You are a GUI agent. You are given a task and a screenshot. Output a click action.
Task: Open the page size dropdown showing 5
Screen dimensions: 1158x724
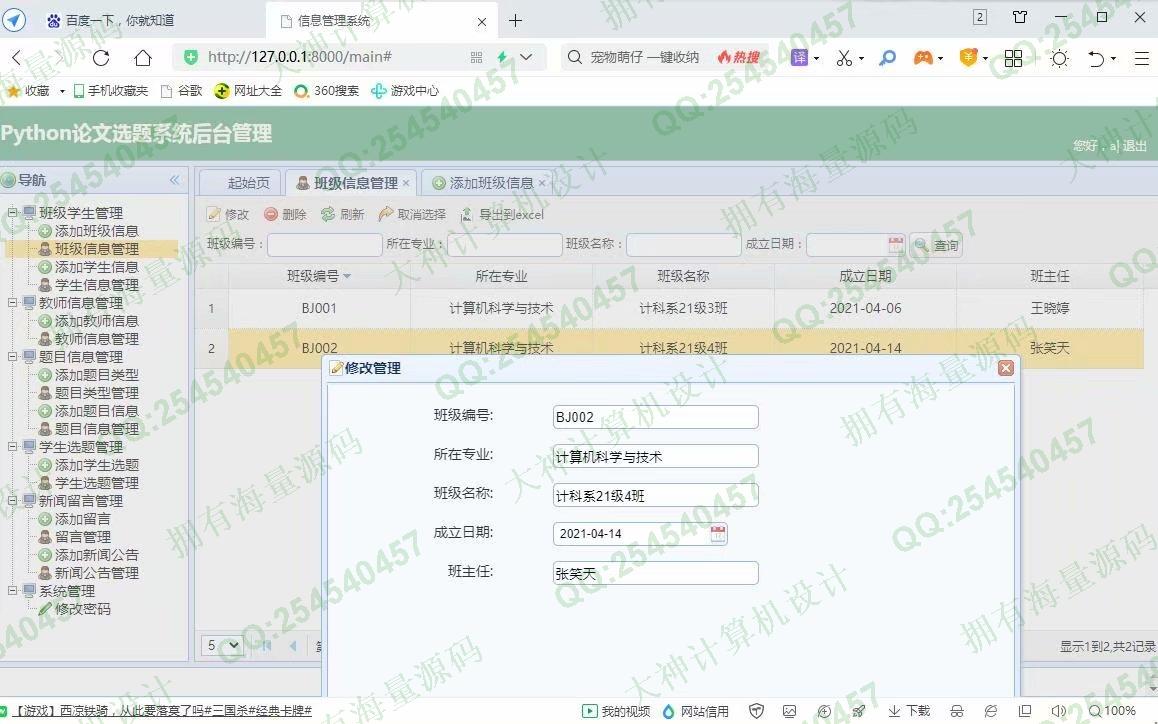223,646
